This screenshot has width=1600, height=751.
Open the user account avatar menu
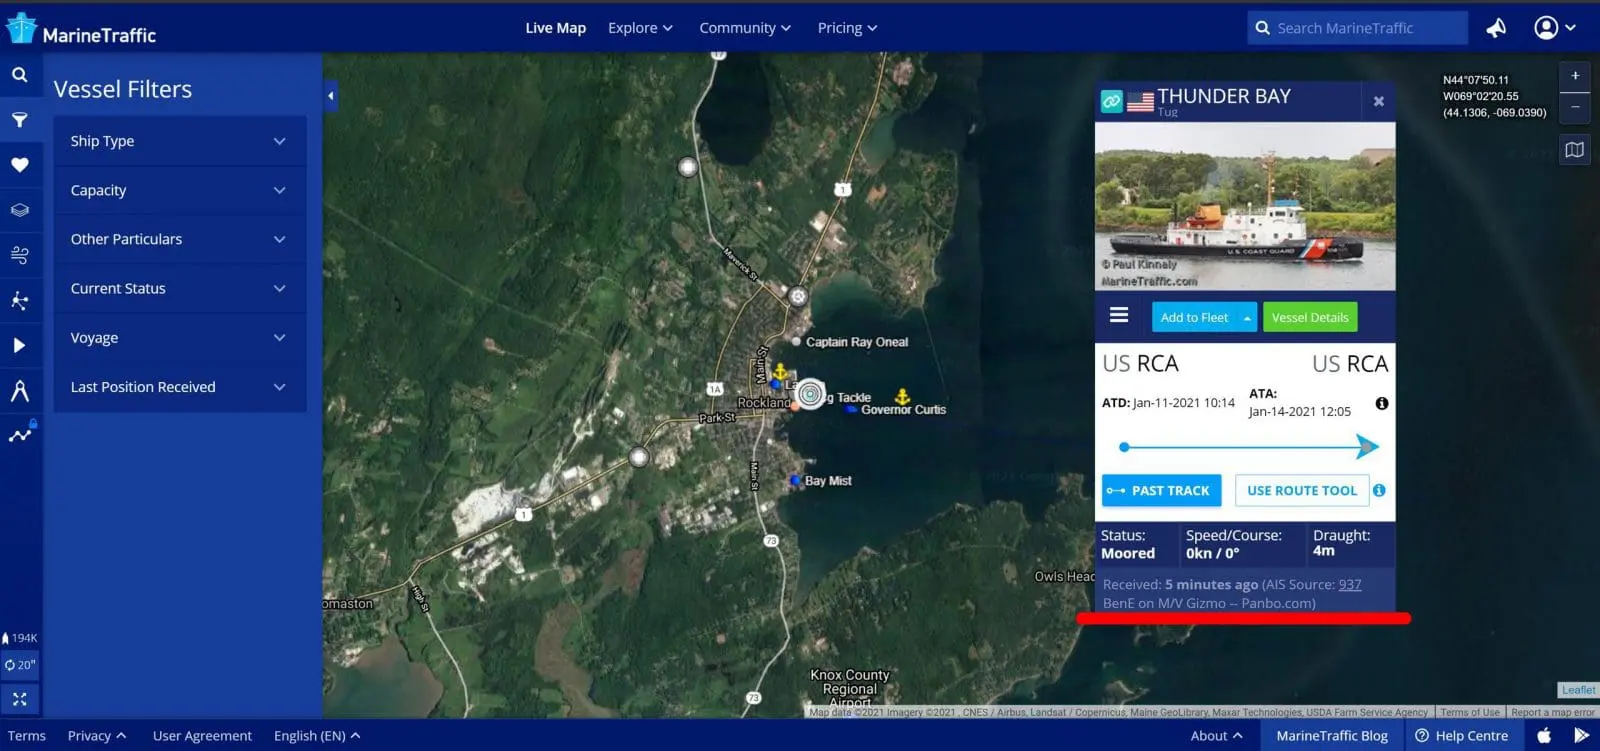[1555, 28]
